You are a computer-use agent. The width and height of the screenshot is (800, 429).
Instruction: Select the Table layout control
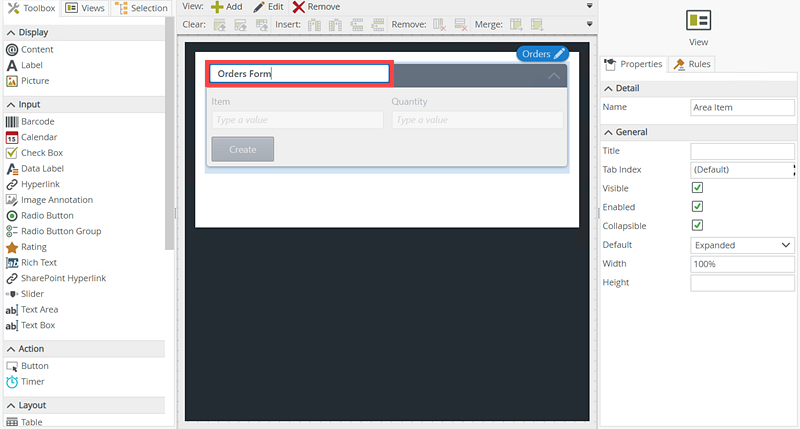tap(24, 422)
